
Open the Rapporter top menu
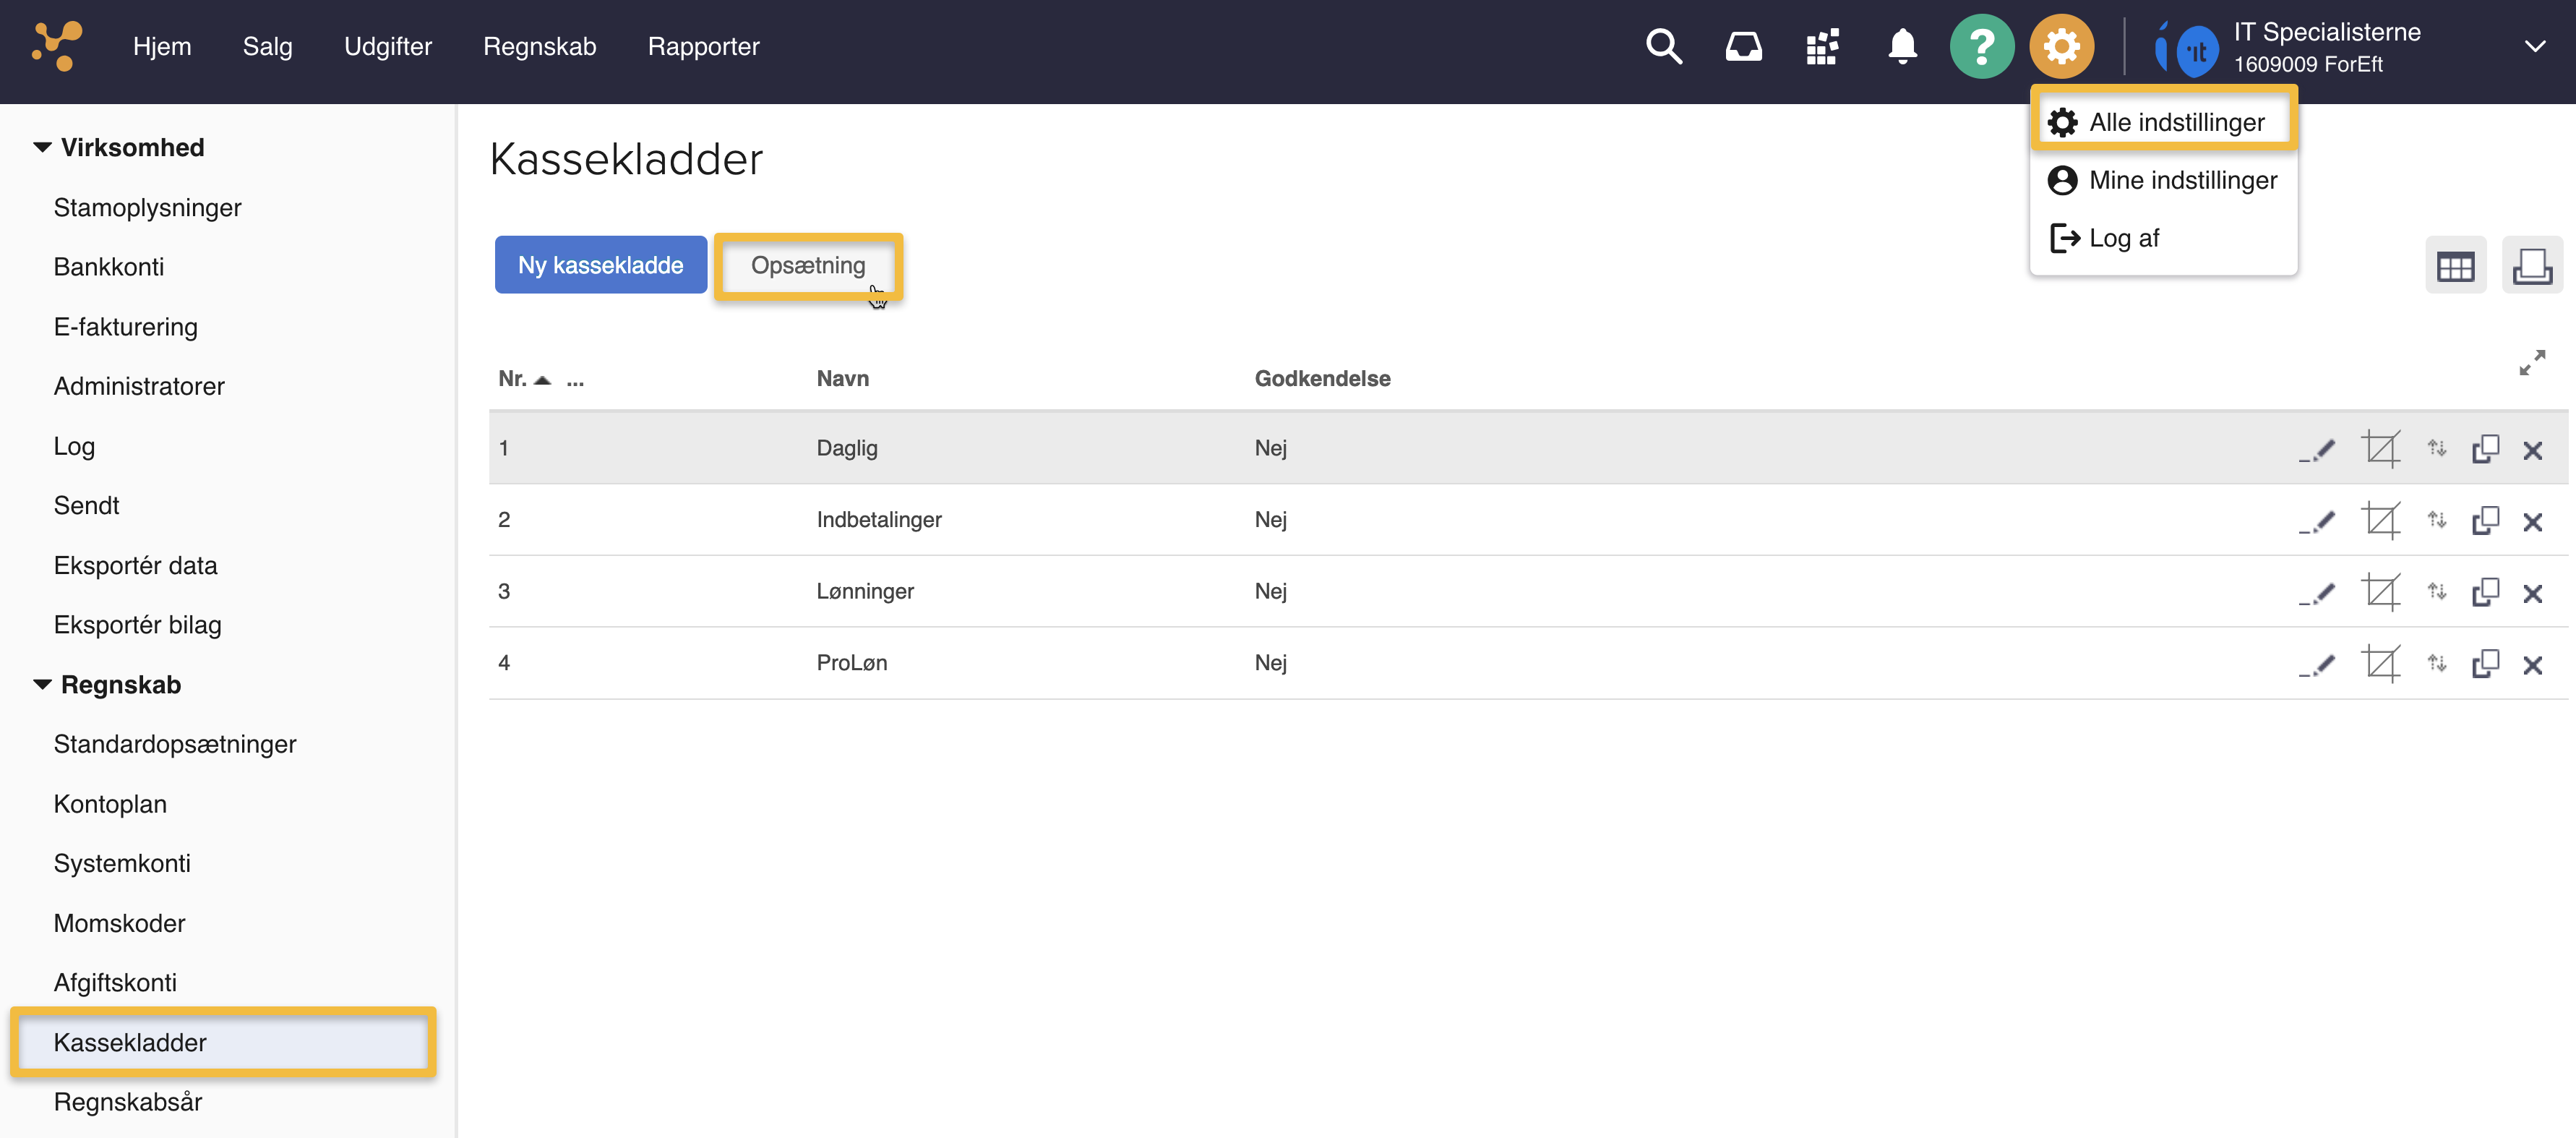tap(703, 46)
